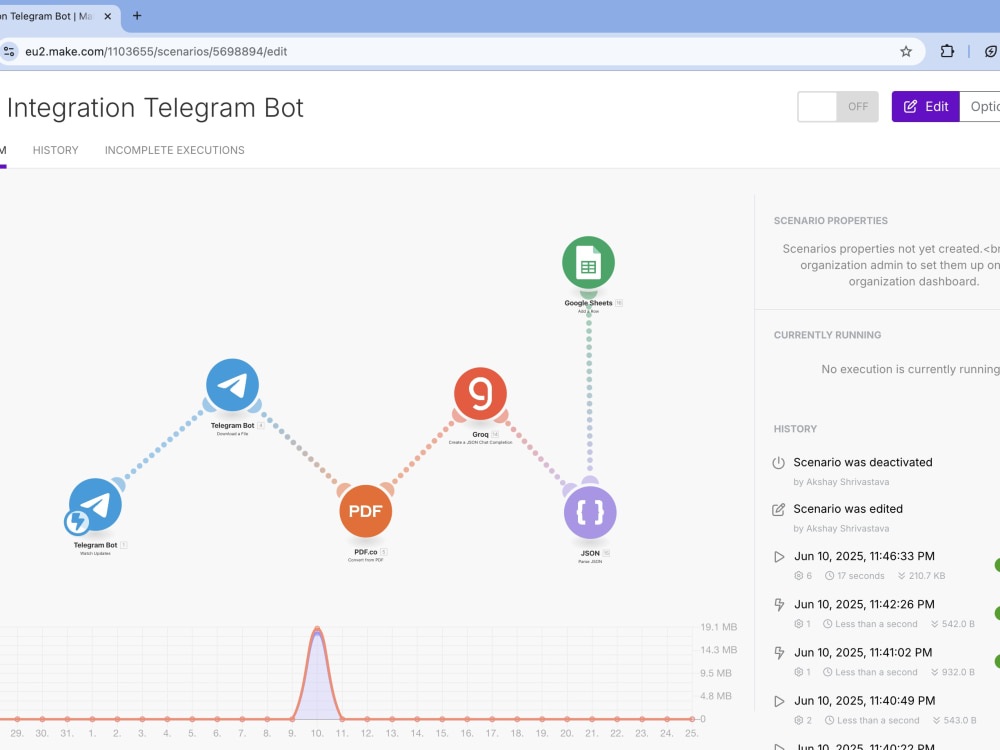Open the PDF.co Convert from PDF module
This screenshot has width=1000, height=750.
(365, 511)
